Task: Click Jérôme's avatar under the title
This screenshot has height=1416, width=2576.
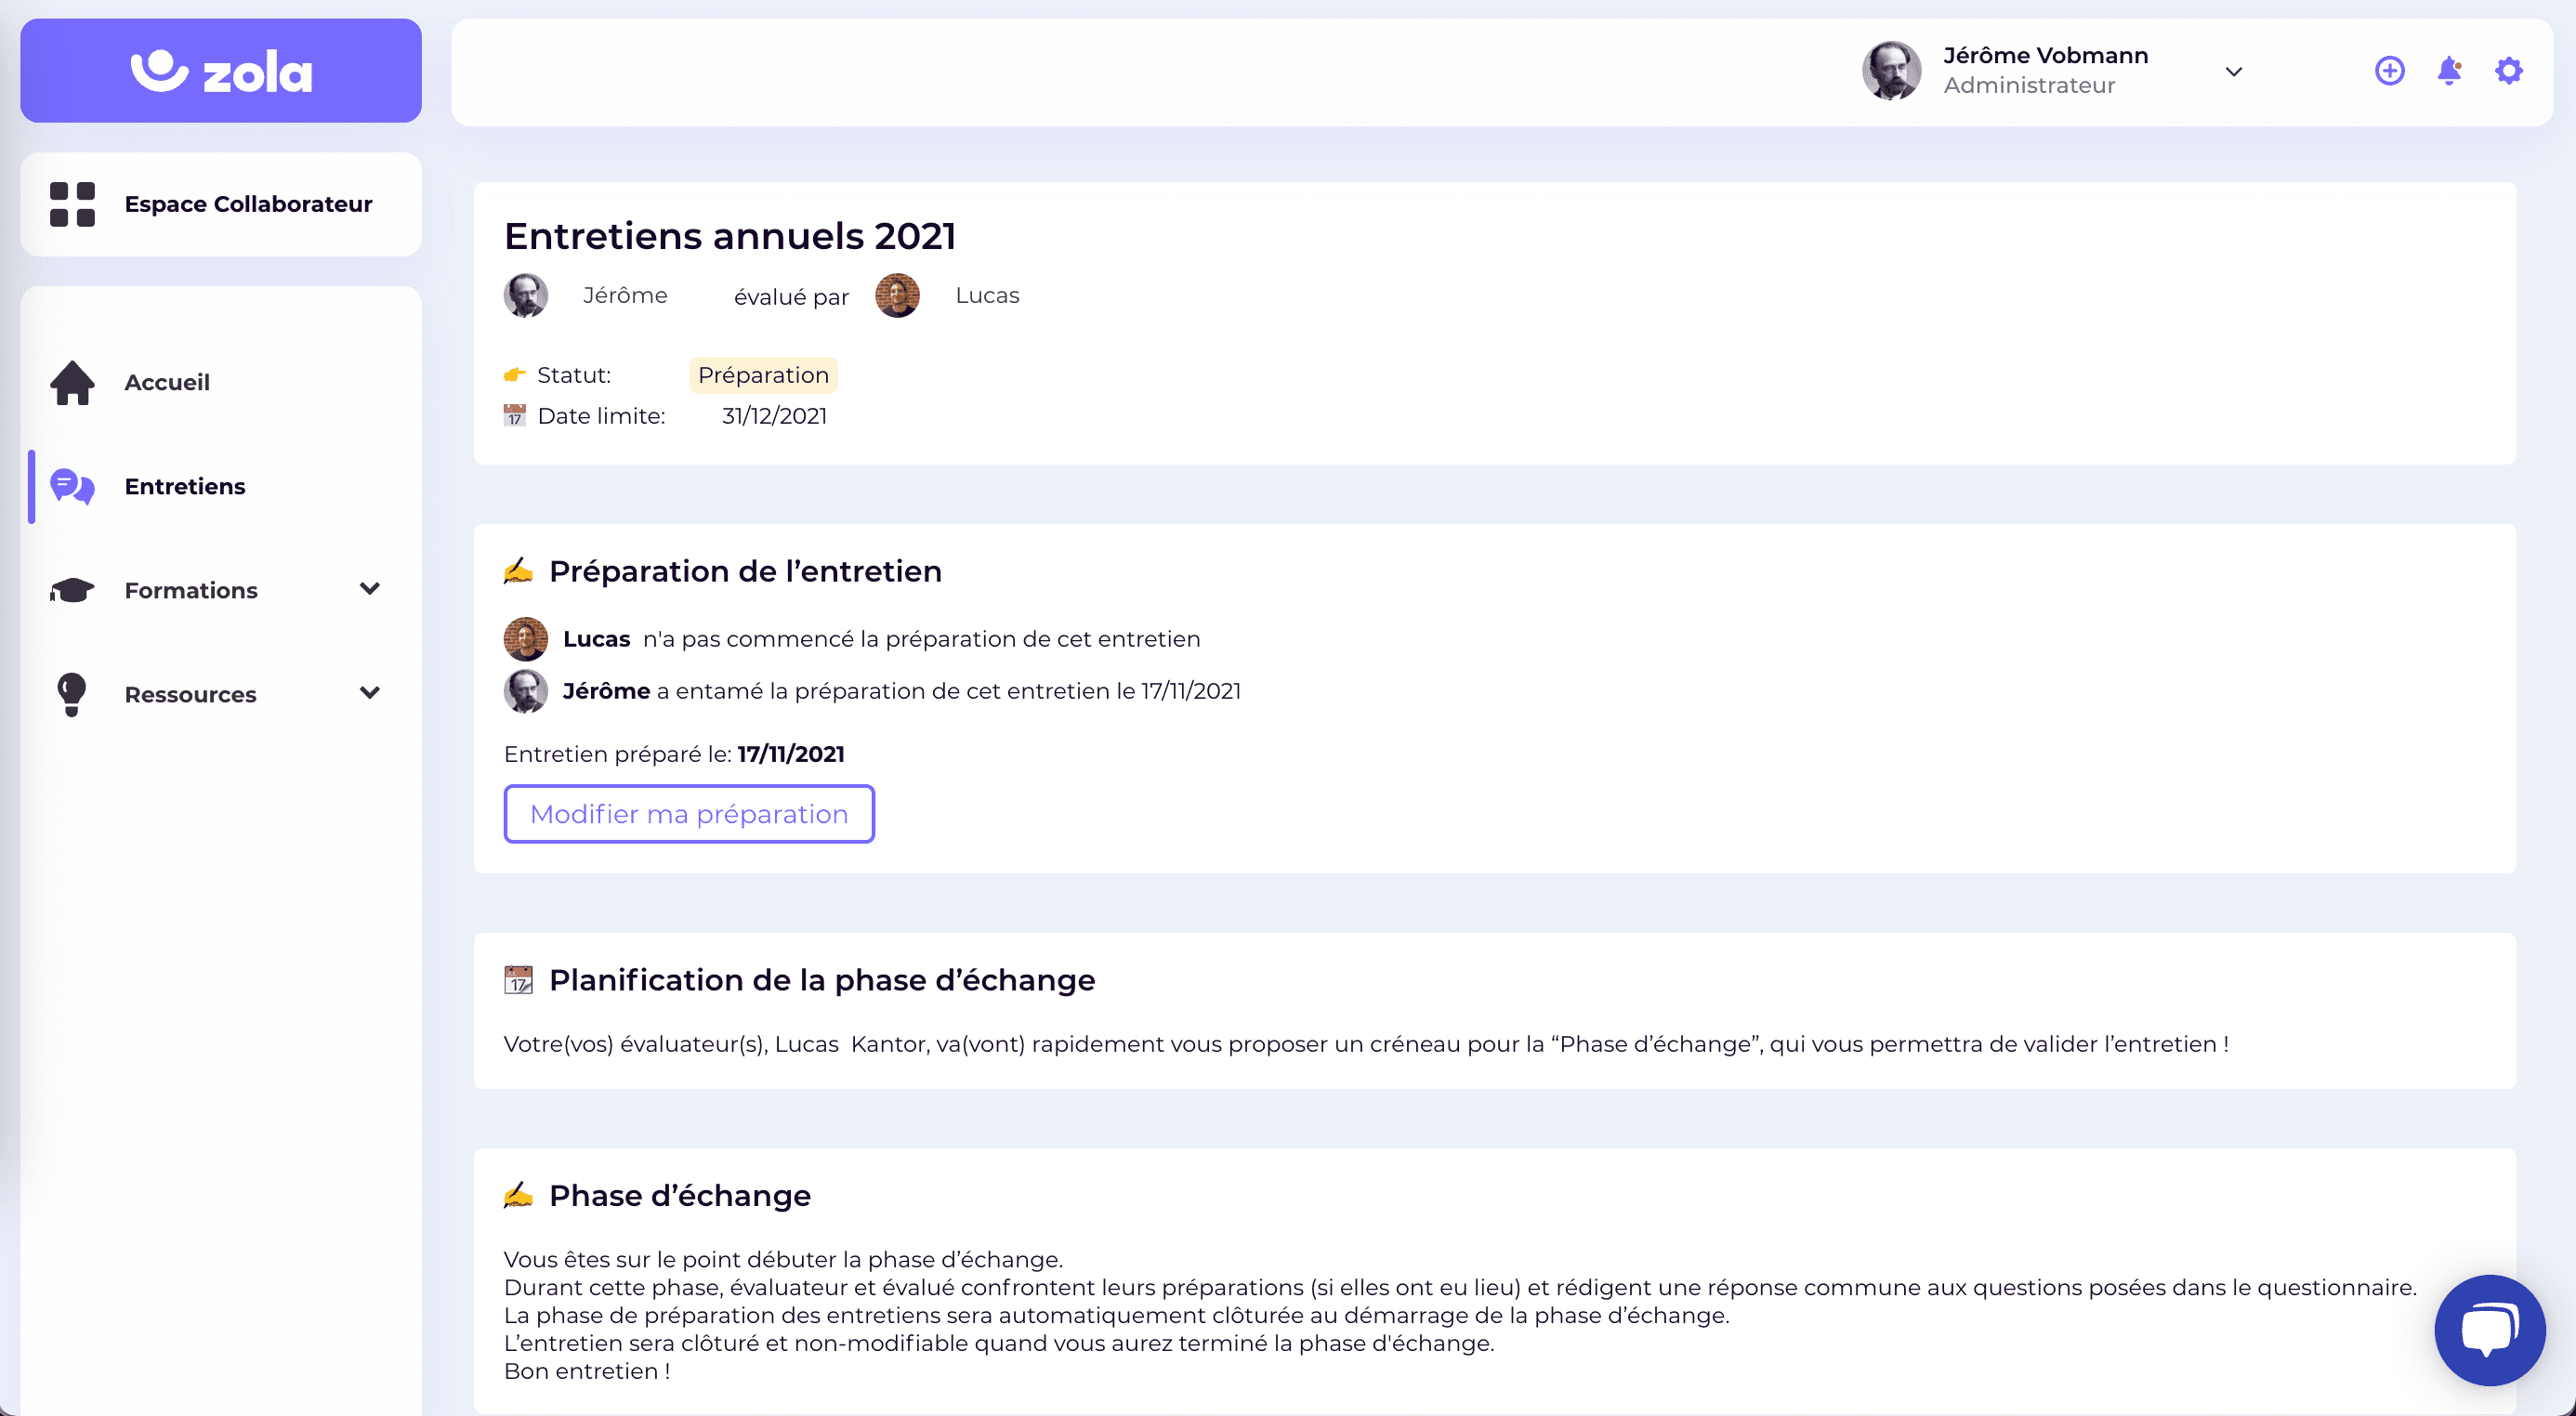Action: coord(526,296)
